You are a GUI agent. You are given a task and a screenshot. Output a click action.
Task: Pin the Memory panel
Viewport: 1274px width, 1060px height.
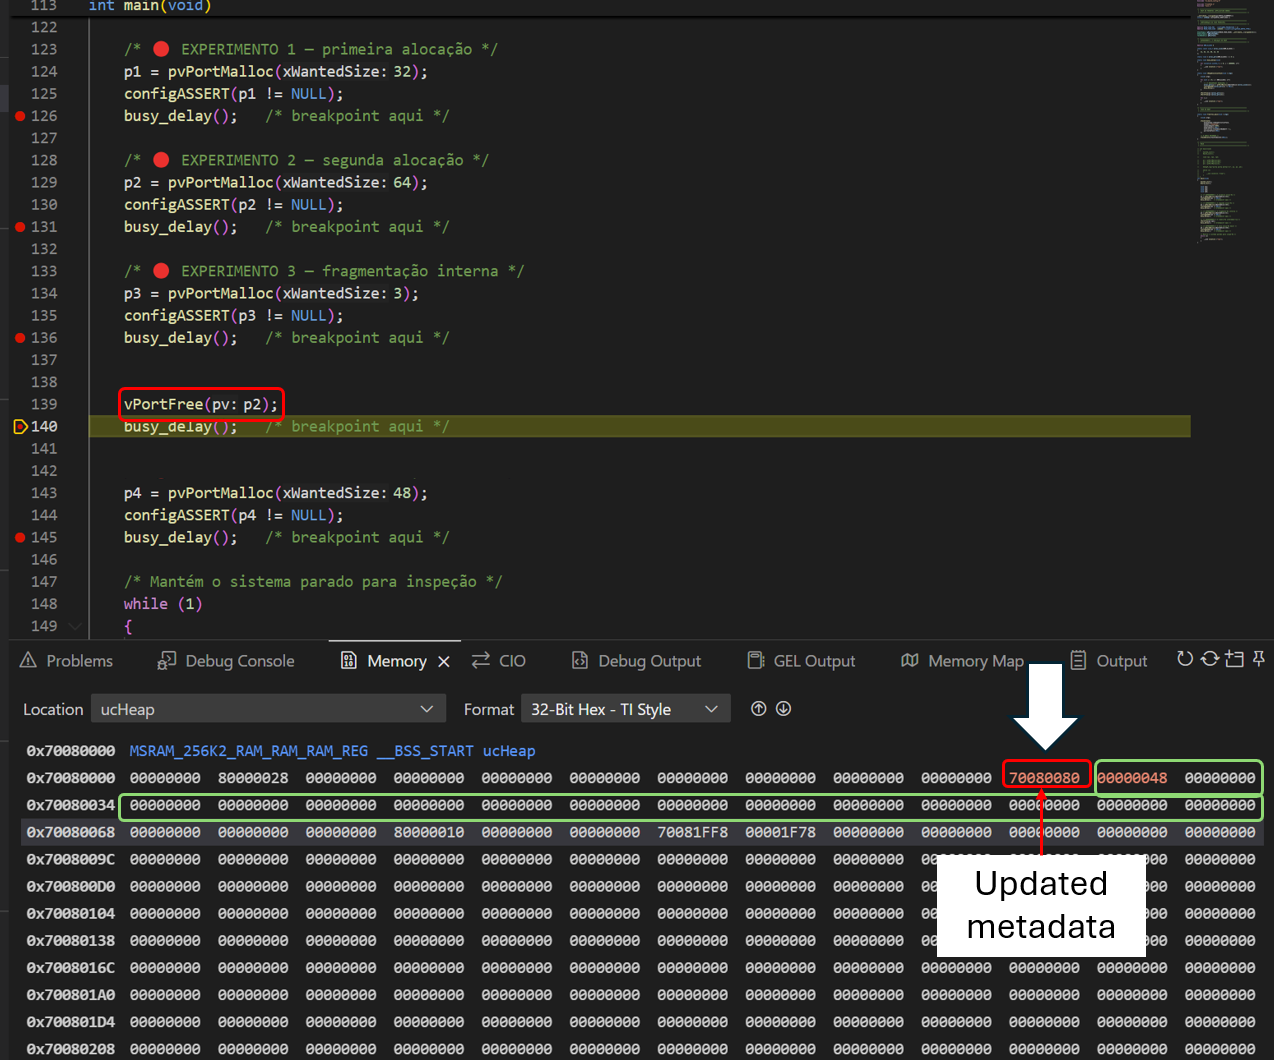coord(1259,659)
